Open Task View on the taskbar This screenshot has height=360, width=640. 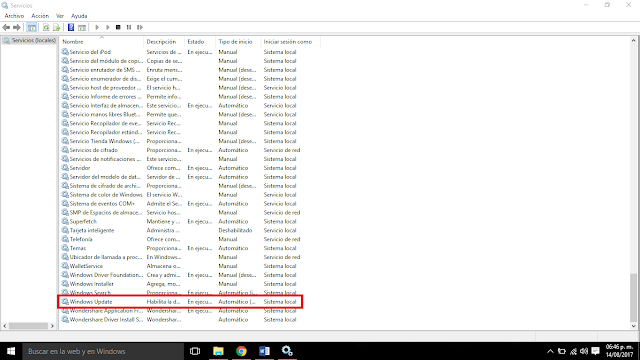(195, 351)
